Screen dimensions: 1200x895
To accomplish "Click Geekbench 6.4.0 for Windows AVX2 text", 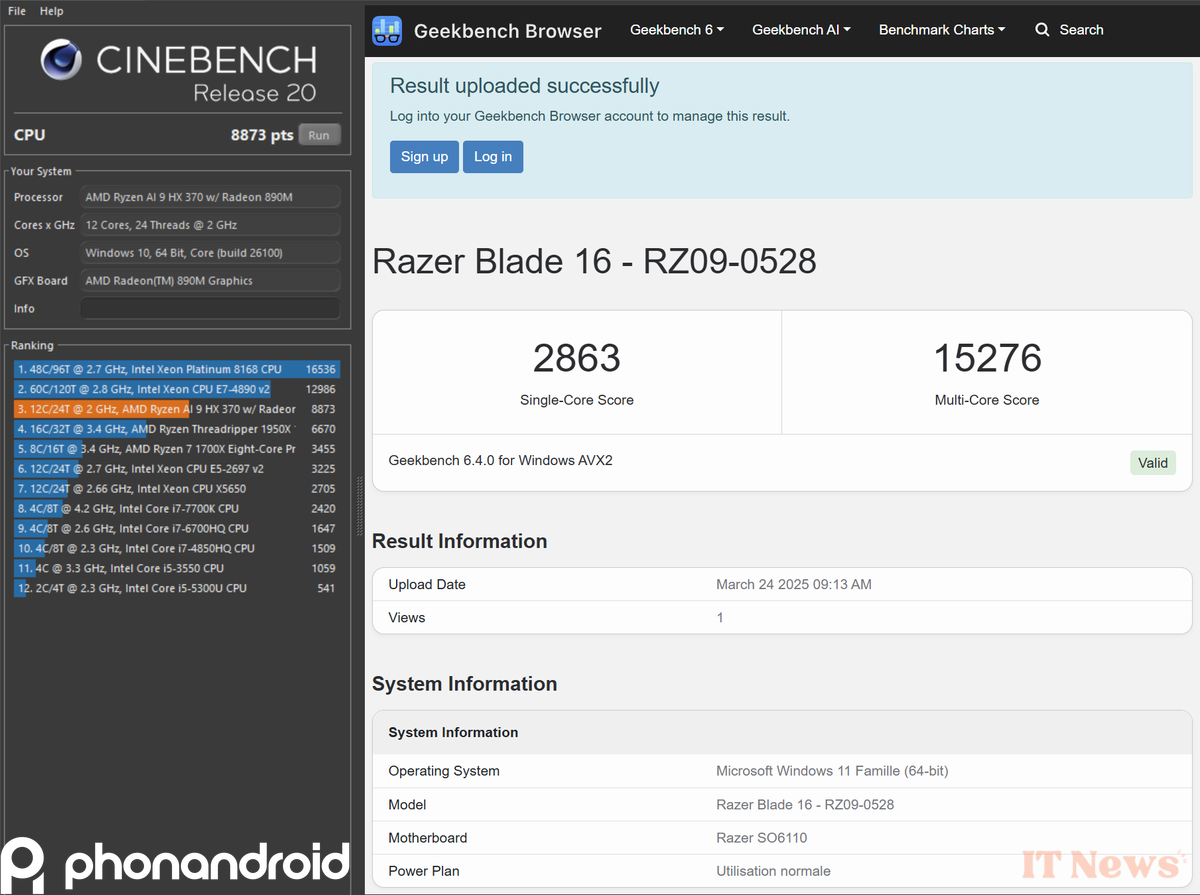I will (x=500, y=461).
